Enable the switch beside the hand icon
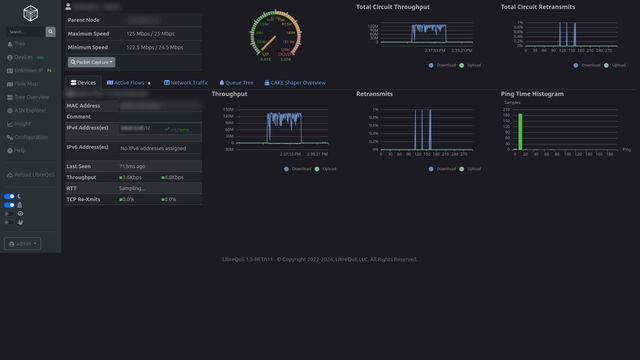The height and width of the screenshot is (360, 640). 9,222
